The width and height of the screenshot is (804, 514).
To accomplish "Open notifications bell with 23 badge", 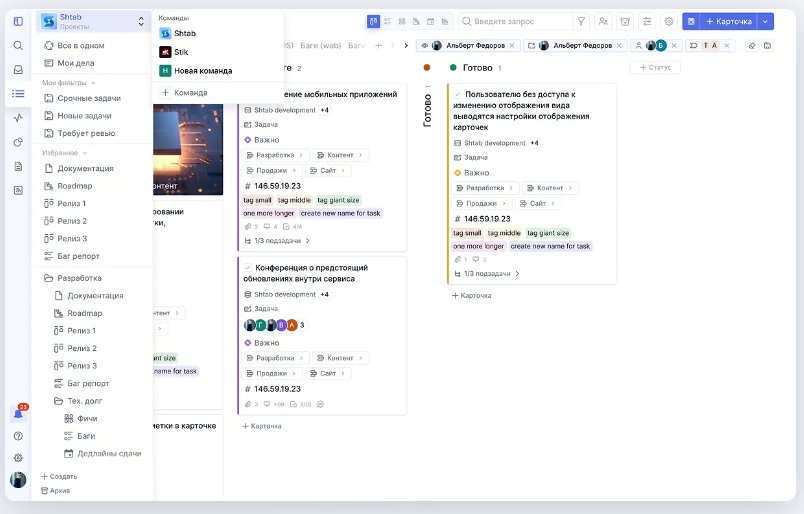I will (18, 414).
